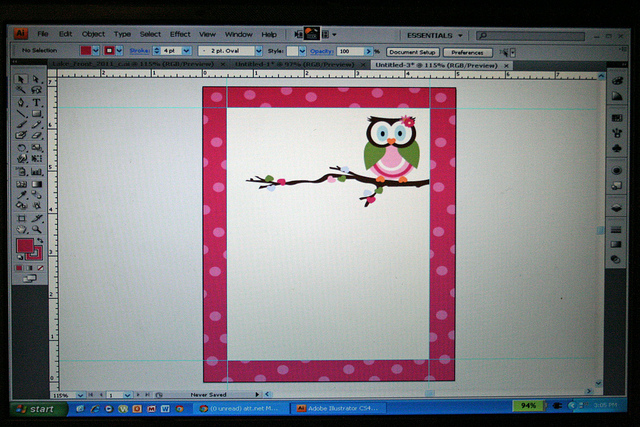The height and width of the screenshot is (427, 640).
Task: Select the Warp tool
Action: (21, 159)
